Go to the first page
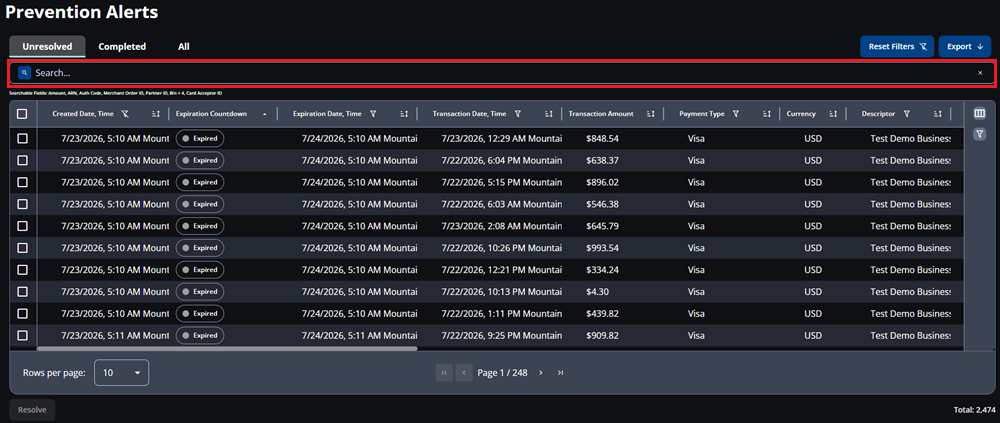The height and width of the screenshot is (423, 1000). point(444,373)
